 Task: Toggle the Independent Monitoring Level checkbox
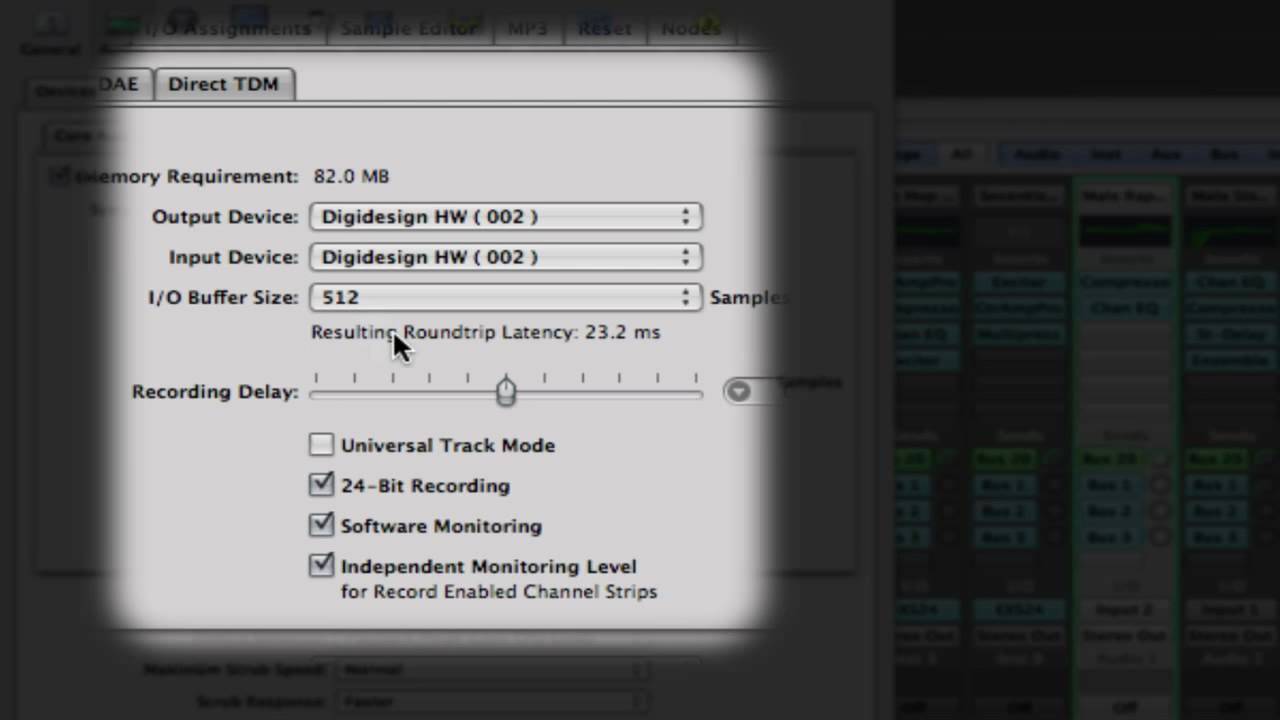(x=321, y=565)
